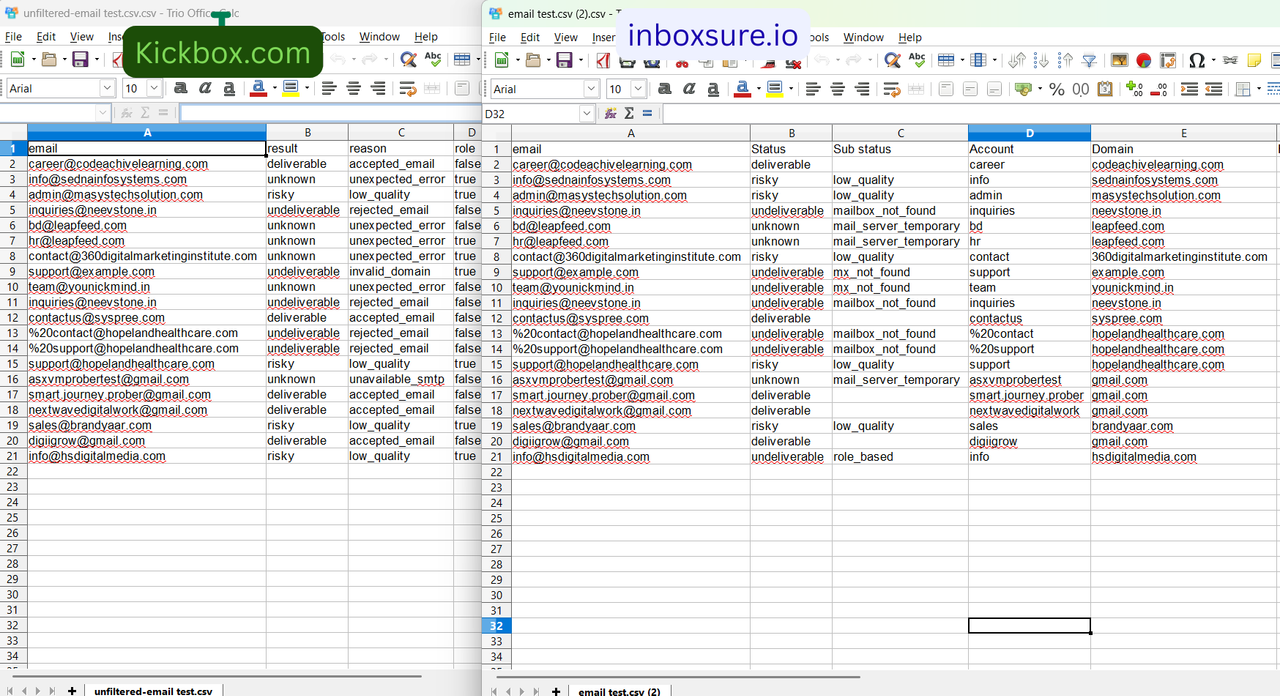Click Function Wizard fx icon in email test (2) window

611,113
